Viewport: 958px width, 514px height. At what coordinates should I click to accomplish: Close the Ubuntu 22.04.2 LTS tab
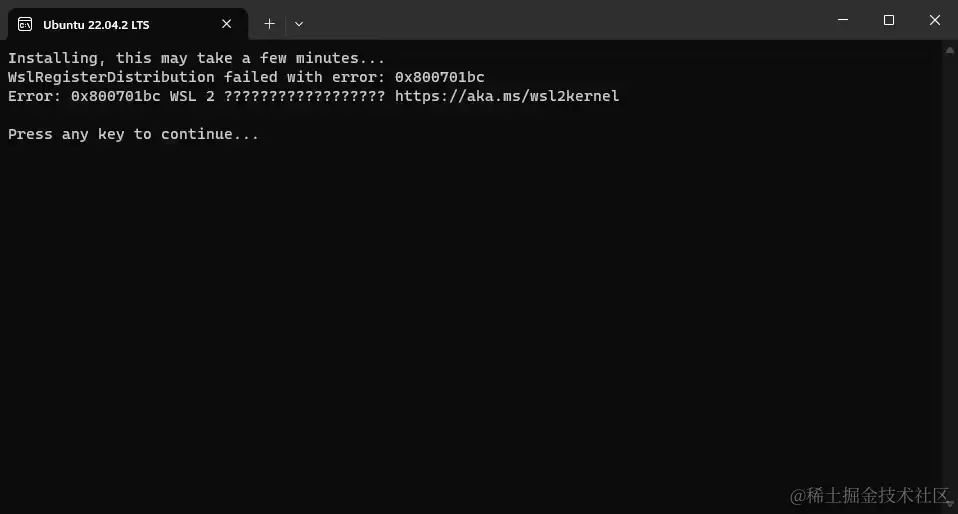(x=227, y=24)
